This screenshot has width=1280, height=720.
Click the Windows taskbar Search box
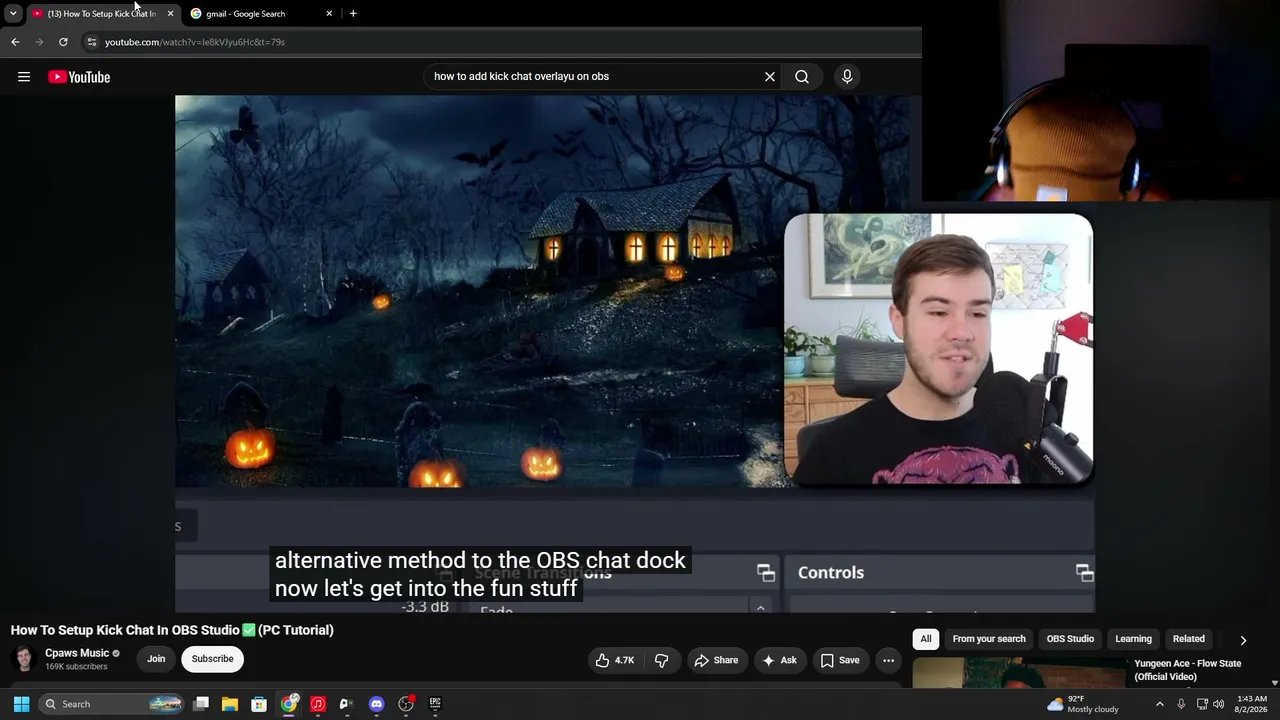(112, 704)
